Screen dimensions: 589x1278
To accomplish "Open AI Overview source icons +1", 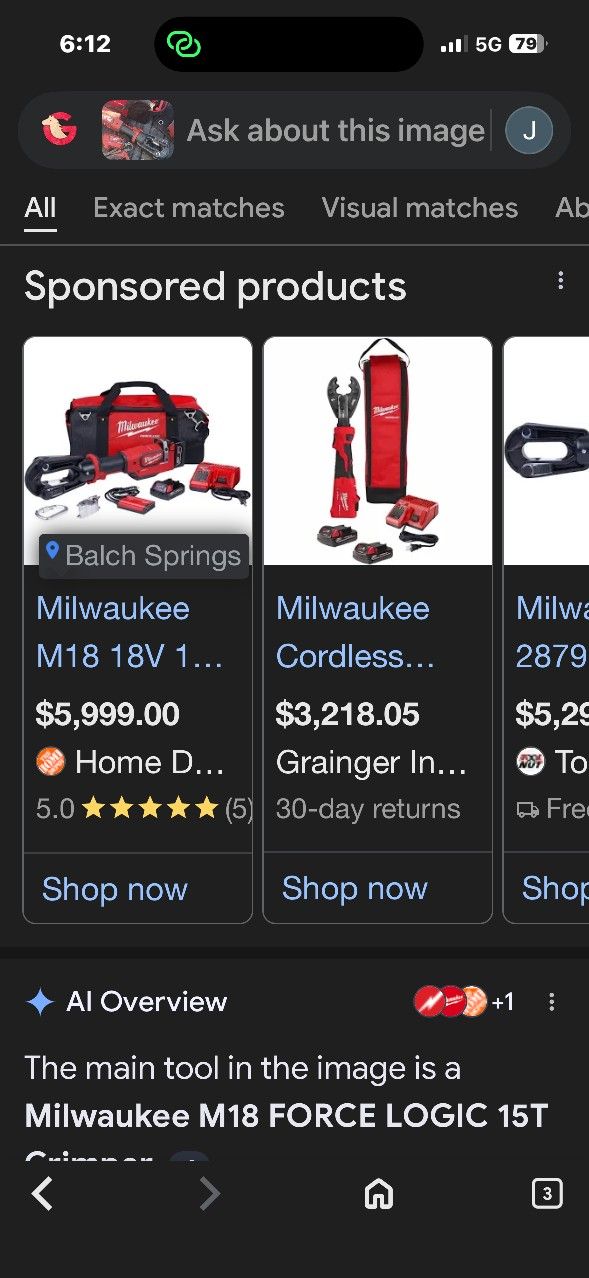I will coord(465,1001).
